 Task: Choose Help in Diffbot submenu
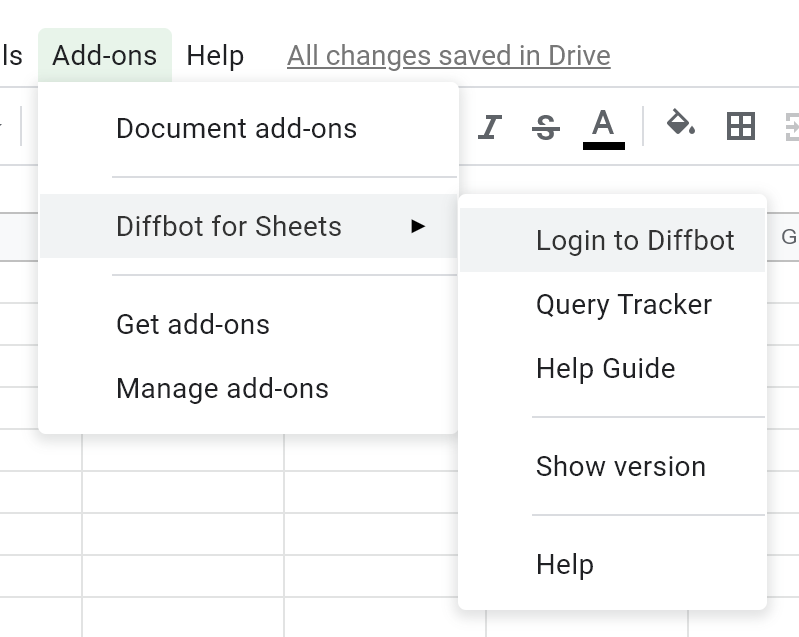pos(612,565)
